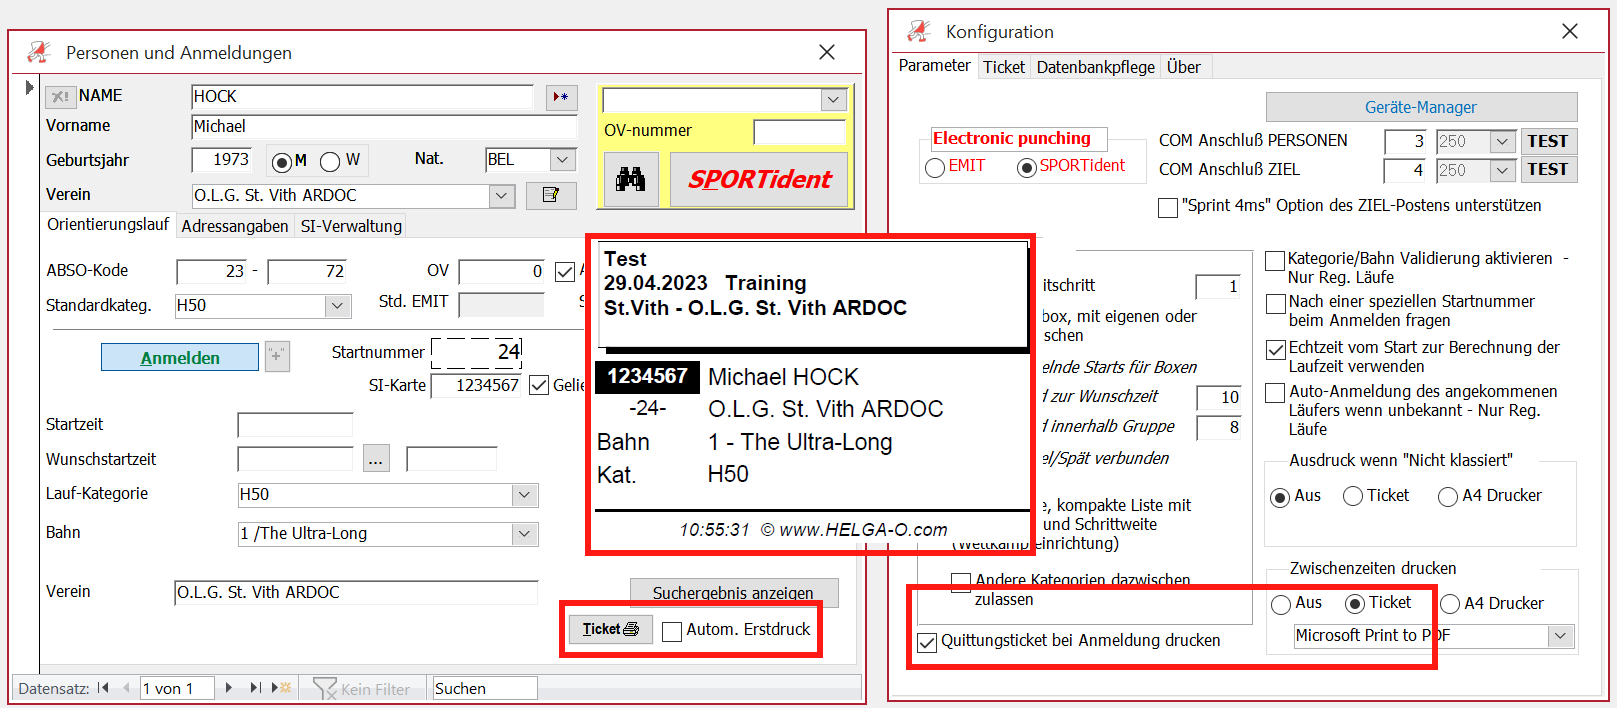Open the 250 dropdown for COM Anschluß PERSONEN

(1502, 142)
